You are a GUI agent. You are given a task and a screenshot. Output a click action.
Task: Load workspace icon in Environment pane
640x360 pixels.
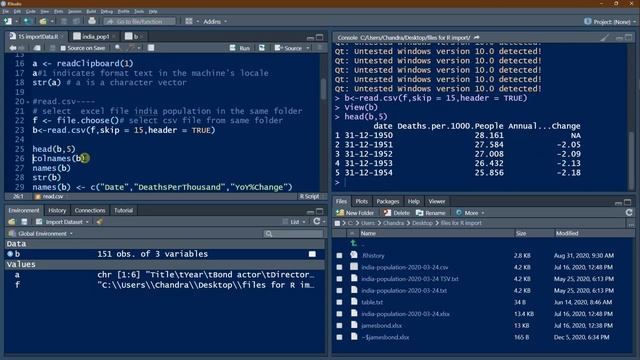tap(11, 222)
